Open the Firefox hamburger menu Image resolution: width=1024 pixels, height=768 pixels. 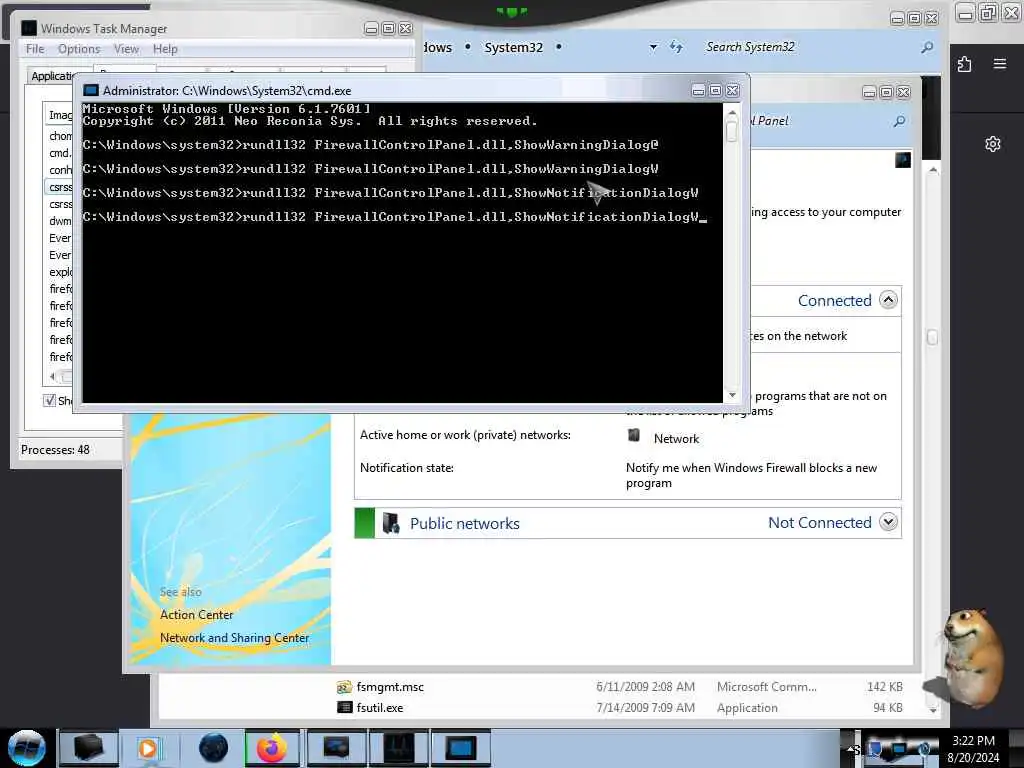coord(1000,63)
